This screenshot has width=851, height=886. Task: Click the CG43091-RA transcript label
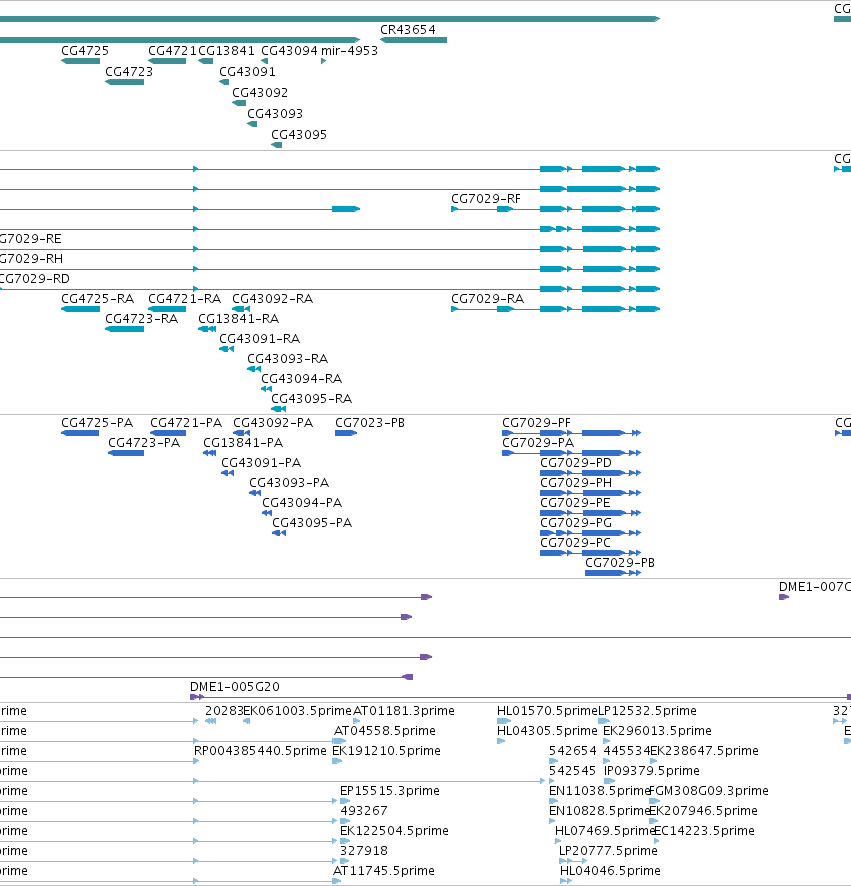tap(259, 339)
